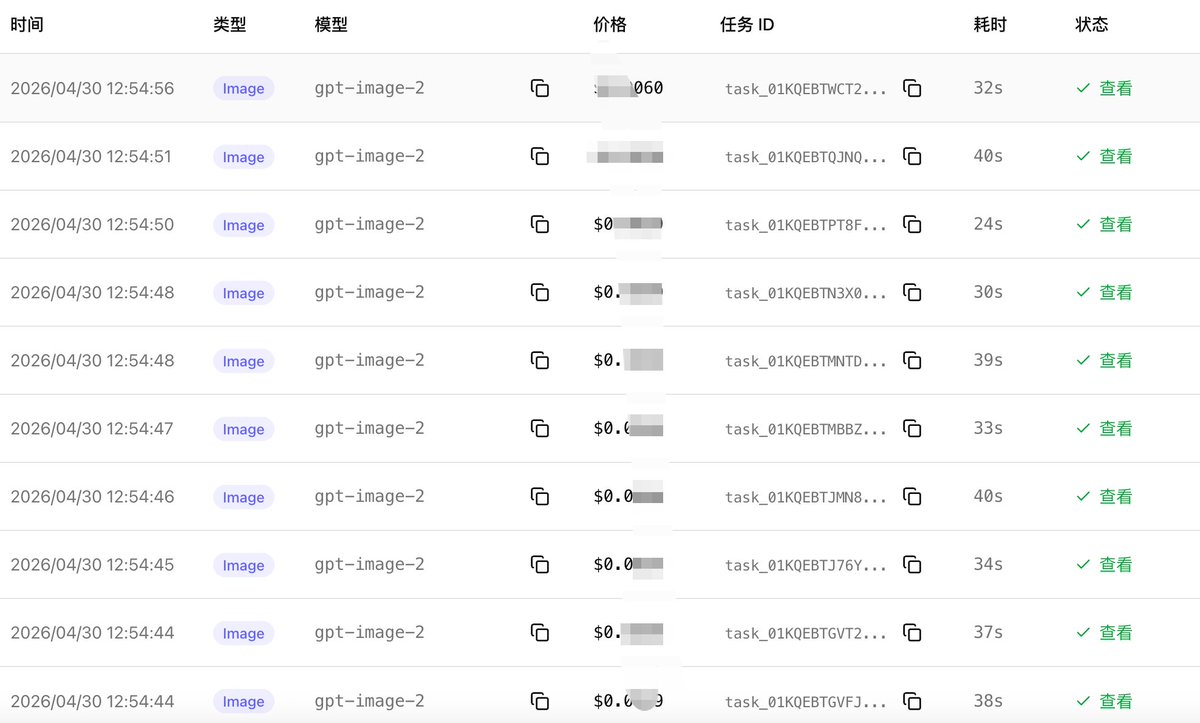Click the 状态 column header
Screen dimensions: 1200x723
point(1092,24)
